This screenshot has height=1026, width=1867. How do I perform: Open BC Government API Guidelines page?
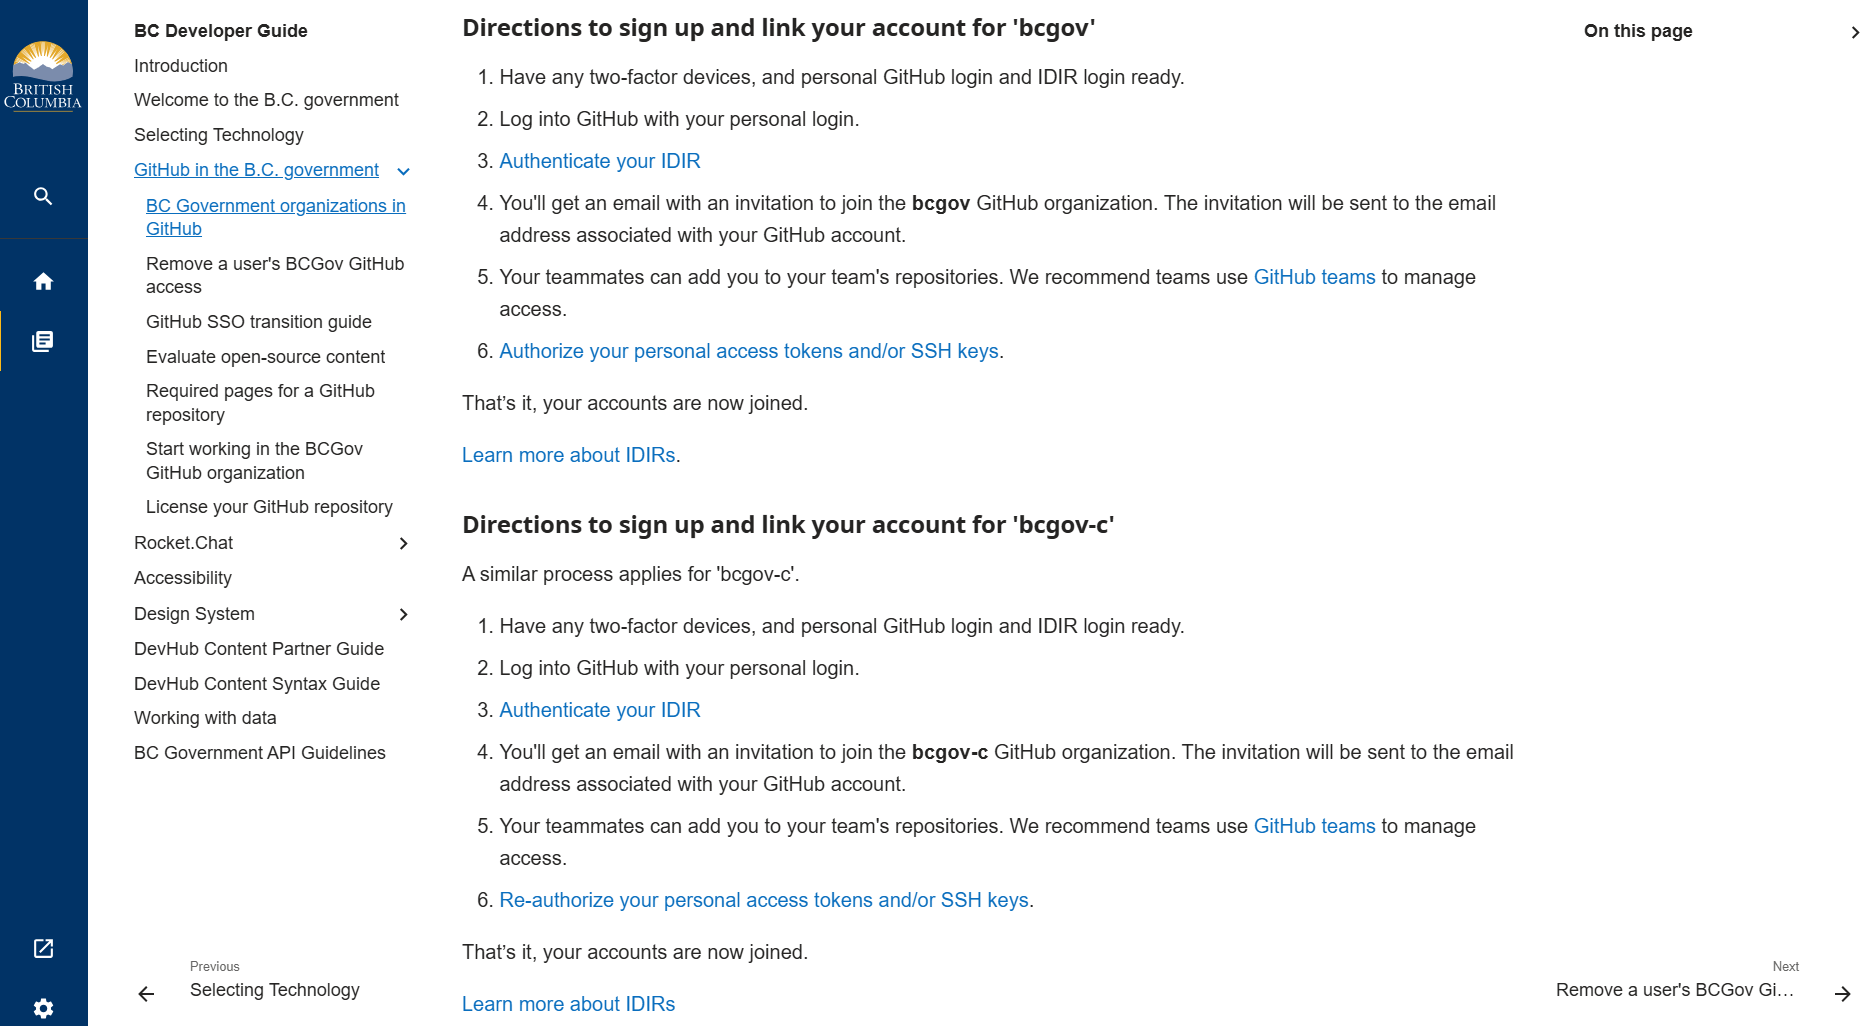(259, 753)
